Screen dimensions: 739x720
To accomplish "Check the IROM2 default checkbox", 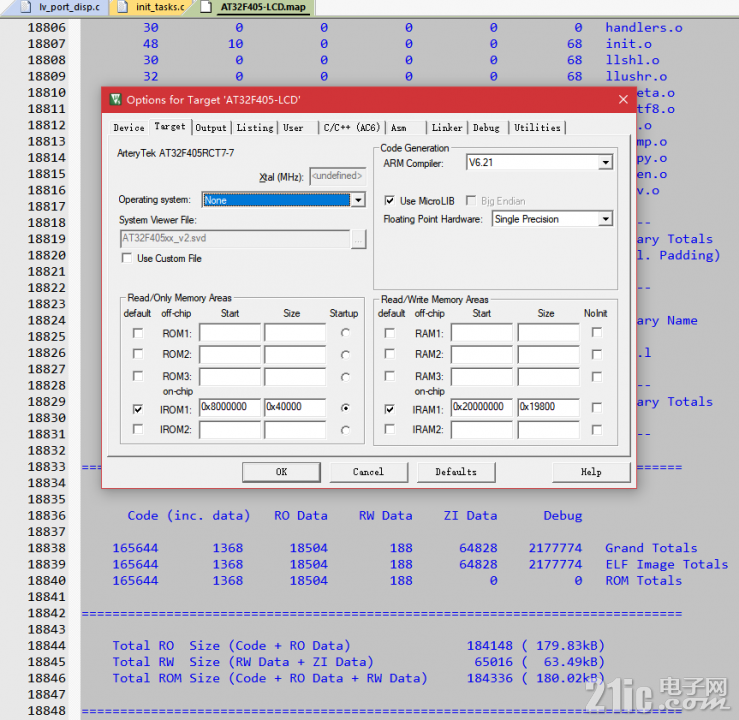I will (138, 429).
